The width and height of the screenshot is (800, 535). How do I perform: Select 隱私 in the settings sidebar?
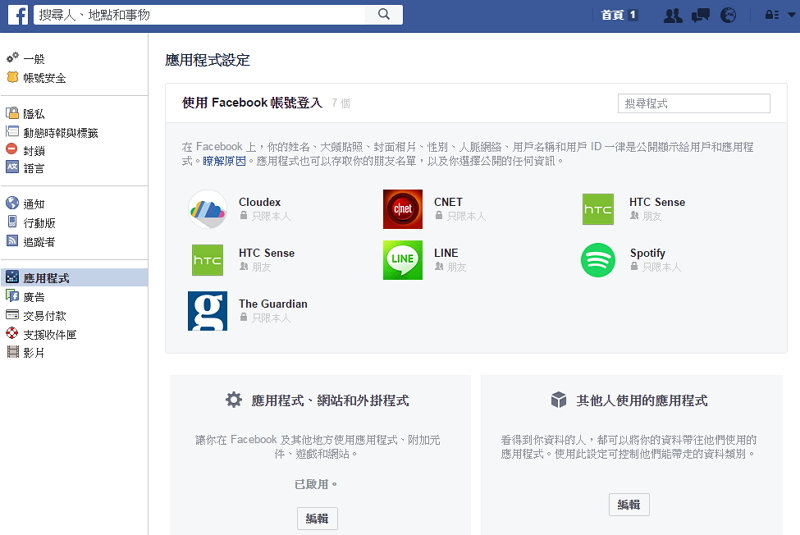click(34, 114)
